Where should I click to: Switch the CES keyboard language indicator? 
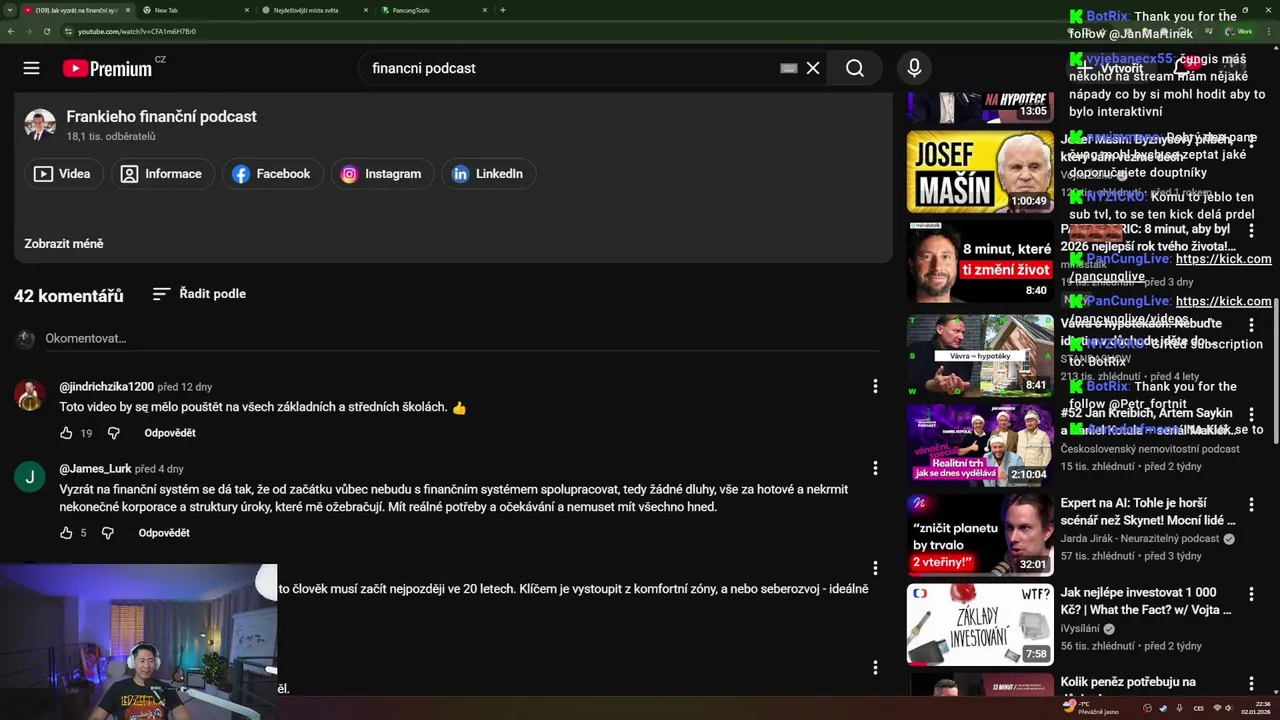pos(1198,708)
